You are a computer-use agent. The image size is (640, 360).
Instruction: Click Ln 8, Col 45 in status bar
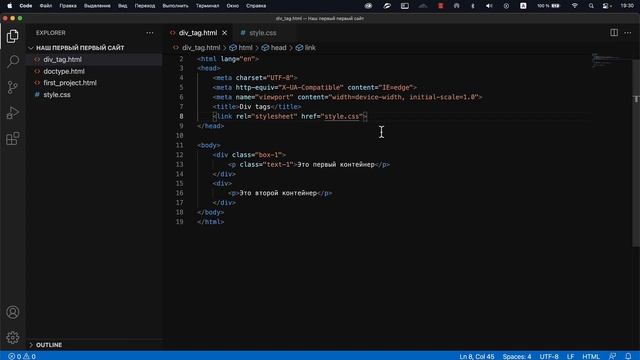tap(477, 356)
